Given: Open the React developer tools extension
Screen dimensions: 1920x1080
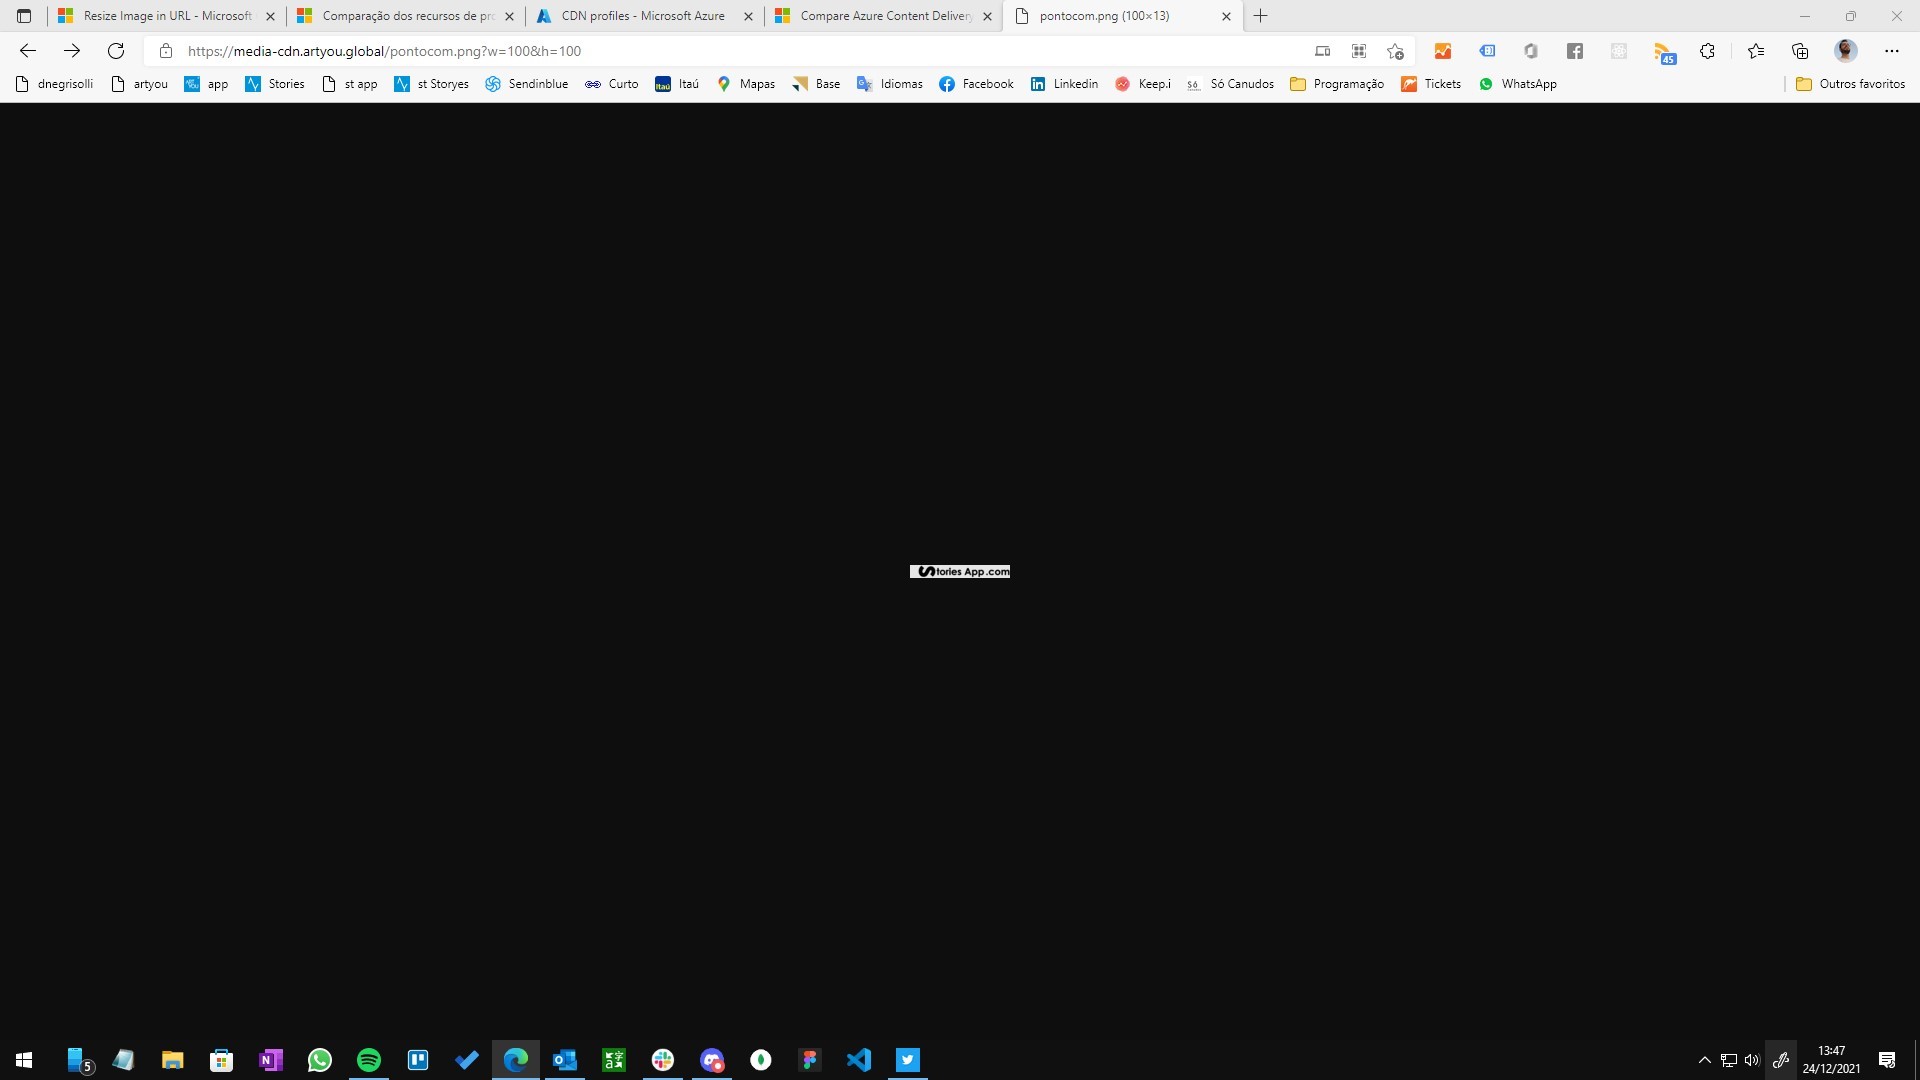Looking at the screenshot, I should [1619, 51].
